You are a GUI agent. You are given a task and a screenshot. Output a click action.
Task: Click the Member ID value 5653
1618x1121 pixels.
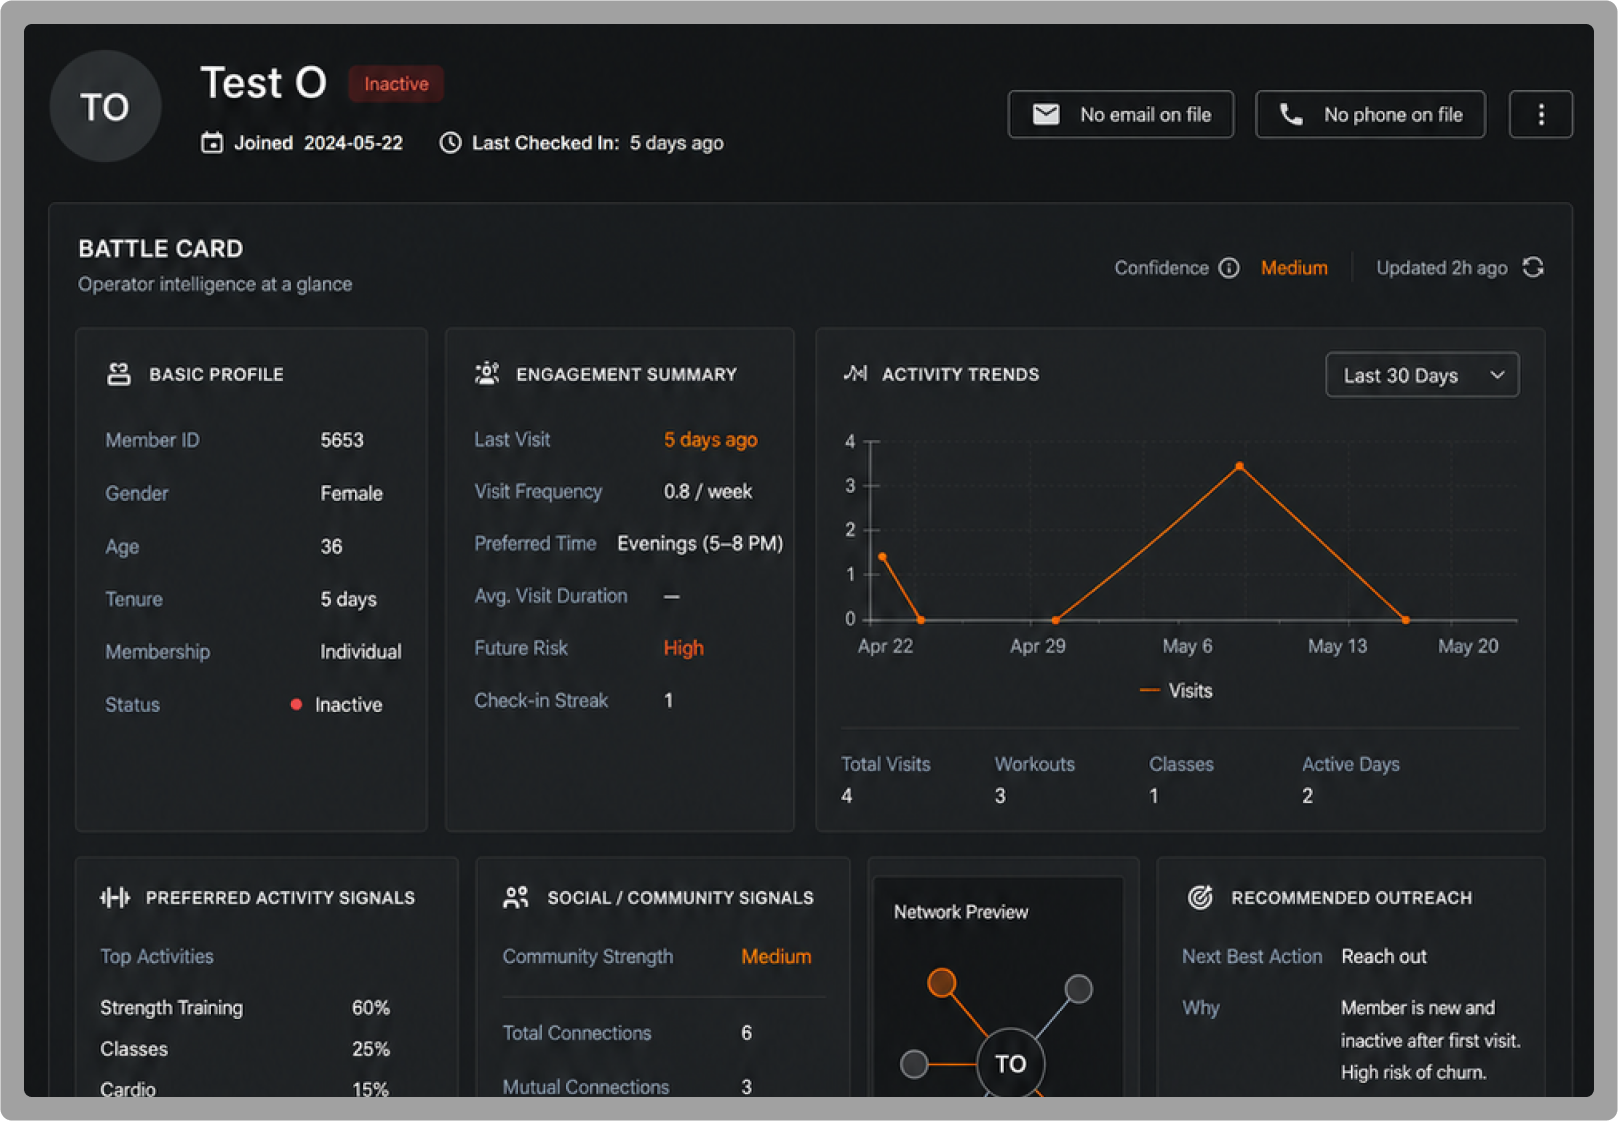342,440
